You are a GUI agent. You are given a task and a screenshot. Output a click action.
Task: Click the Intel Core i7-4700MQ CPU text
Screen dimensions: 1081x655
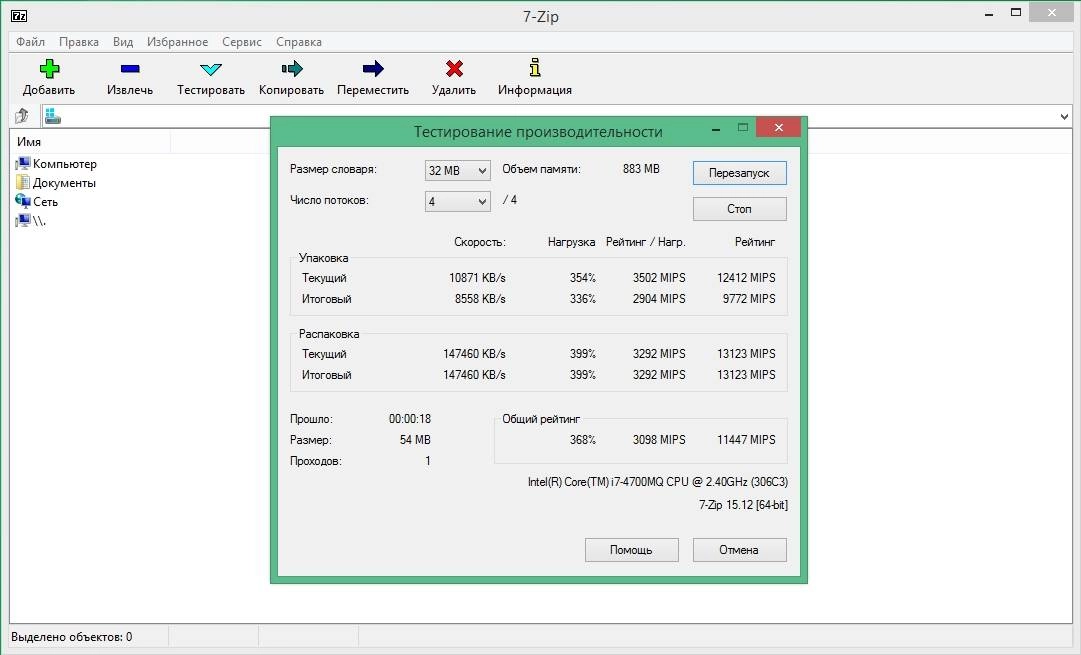658,482
